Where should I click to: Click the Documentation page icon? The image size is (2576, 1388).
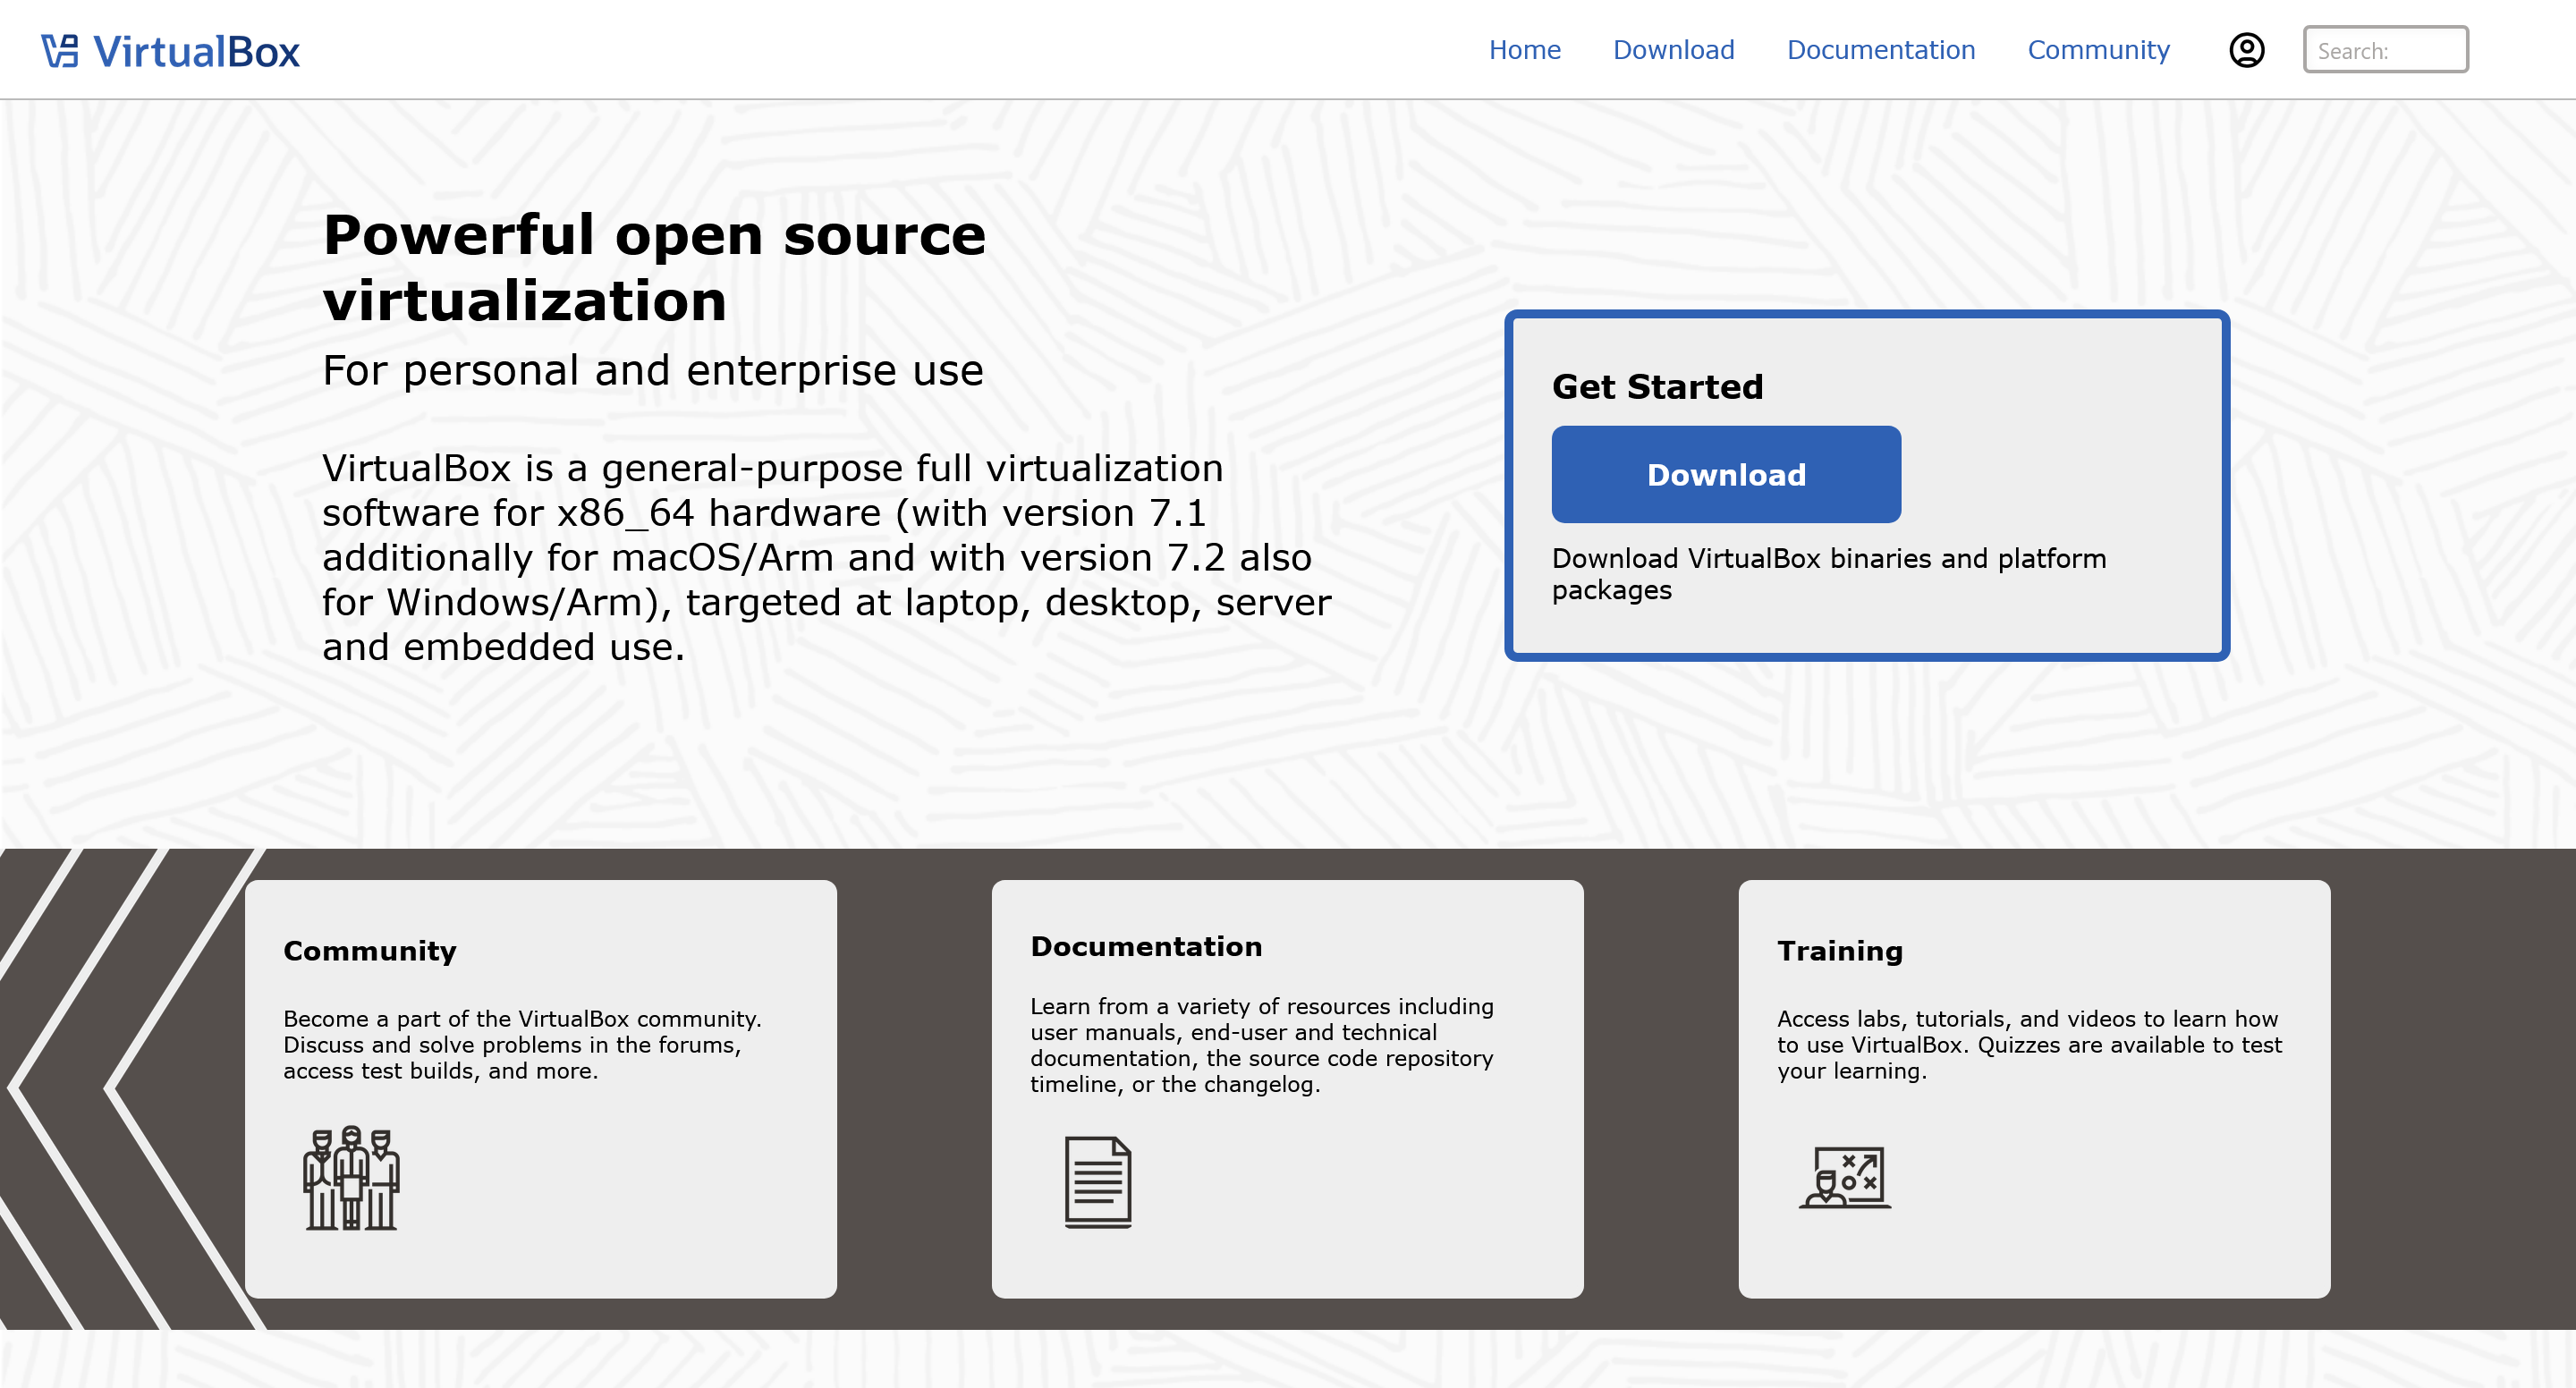(x=1097, y=1182)
